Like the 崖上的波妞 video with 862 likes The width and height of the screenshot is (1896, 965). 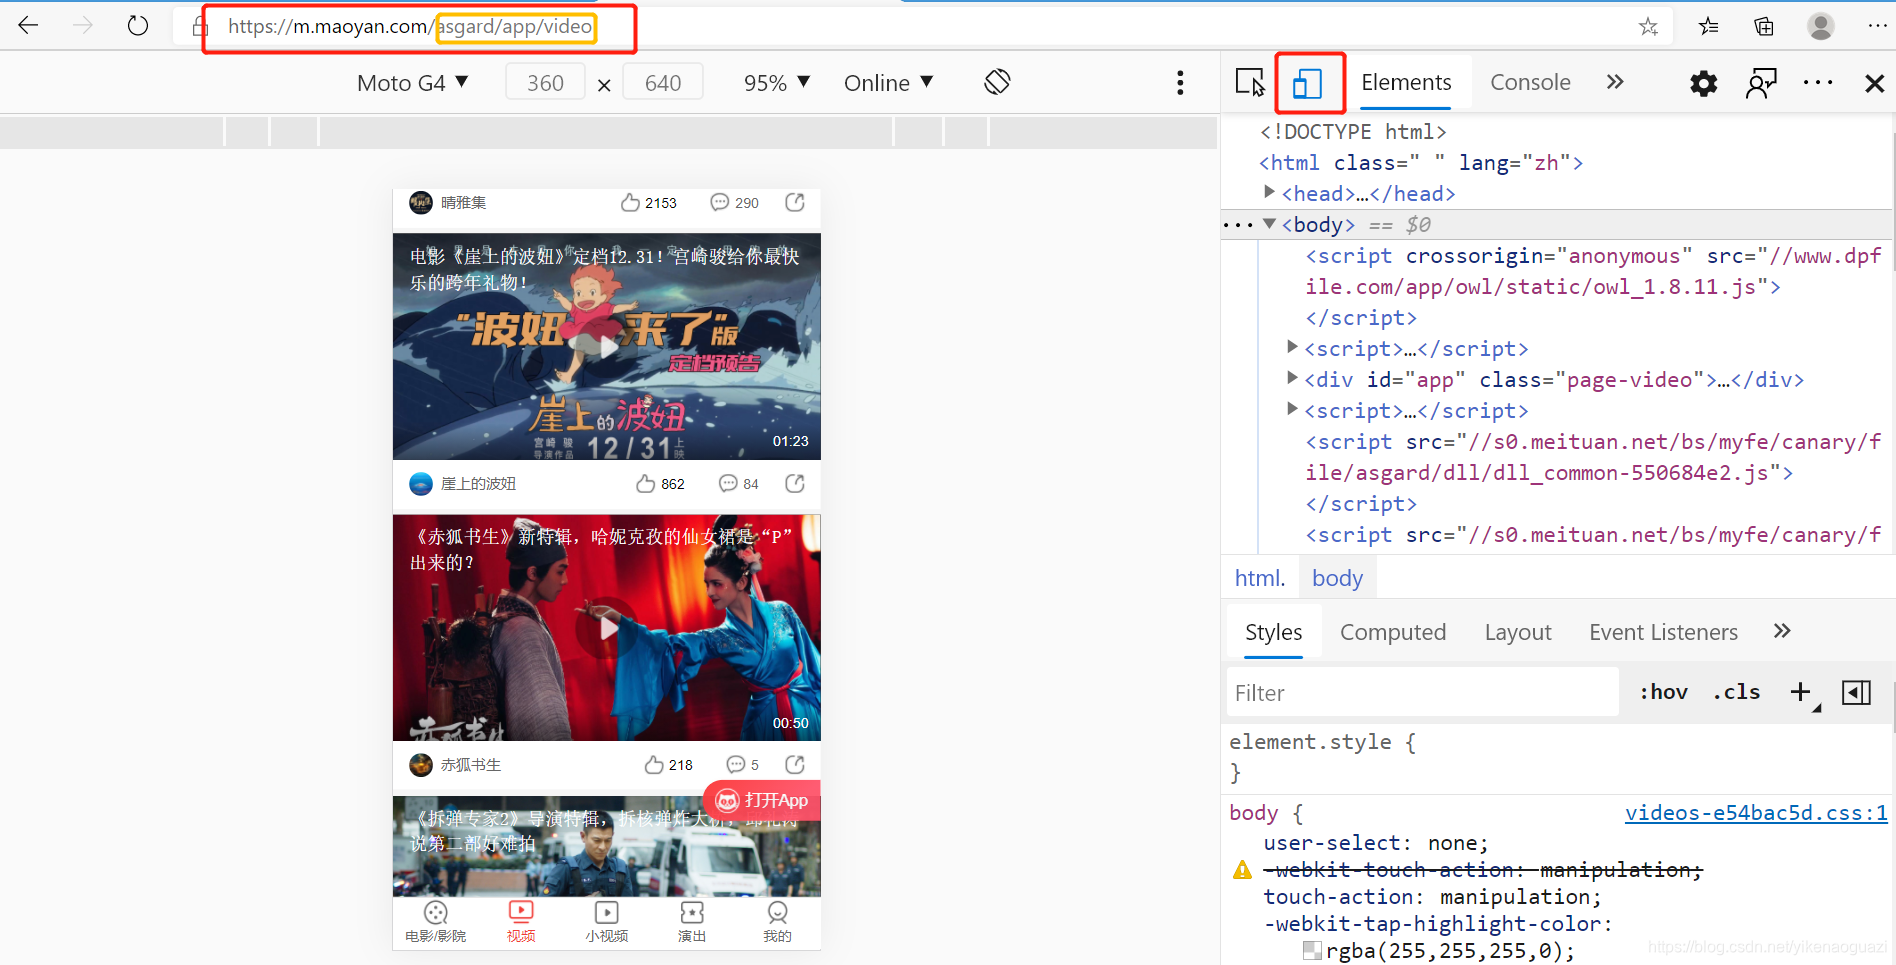click(660, 484)
